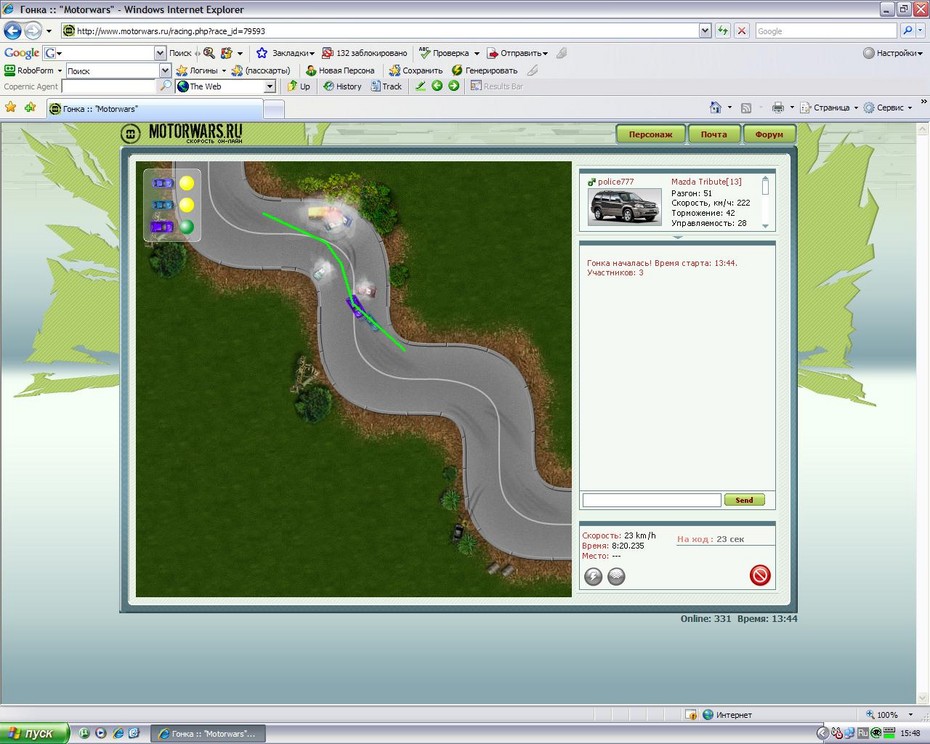The image size is (930, 744).
Task: Open Copernic History
Action: pyautogui.click(x=342, y=86)
